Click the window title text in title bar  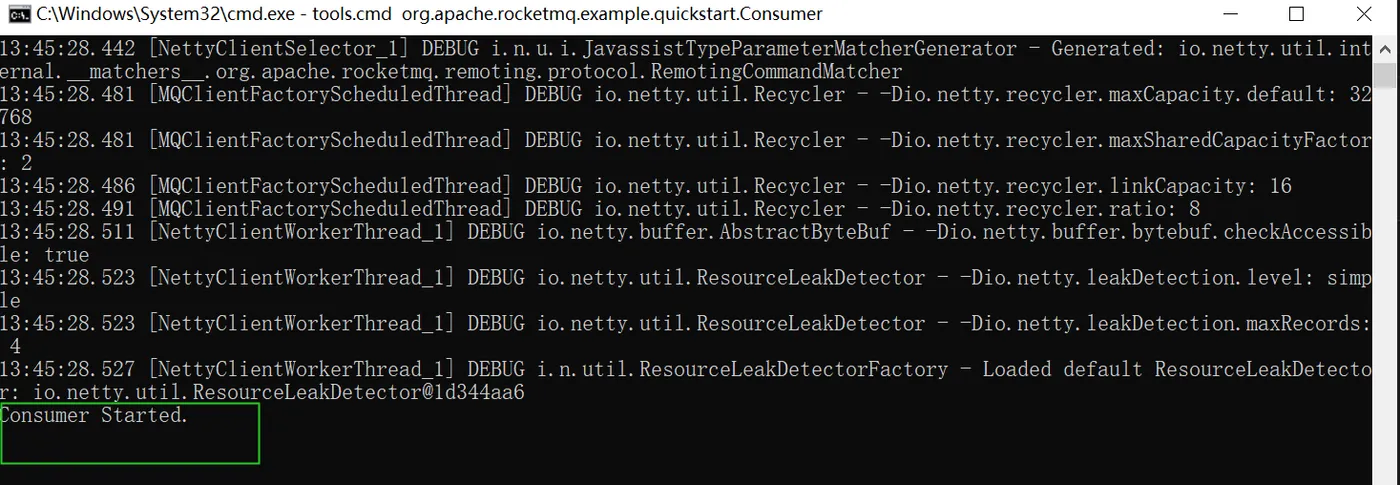point(430,14)
